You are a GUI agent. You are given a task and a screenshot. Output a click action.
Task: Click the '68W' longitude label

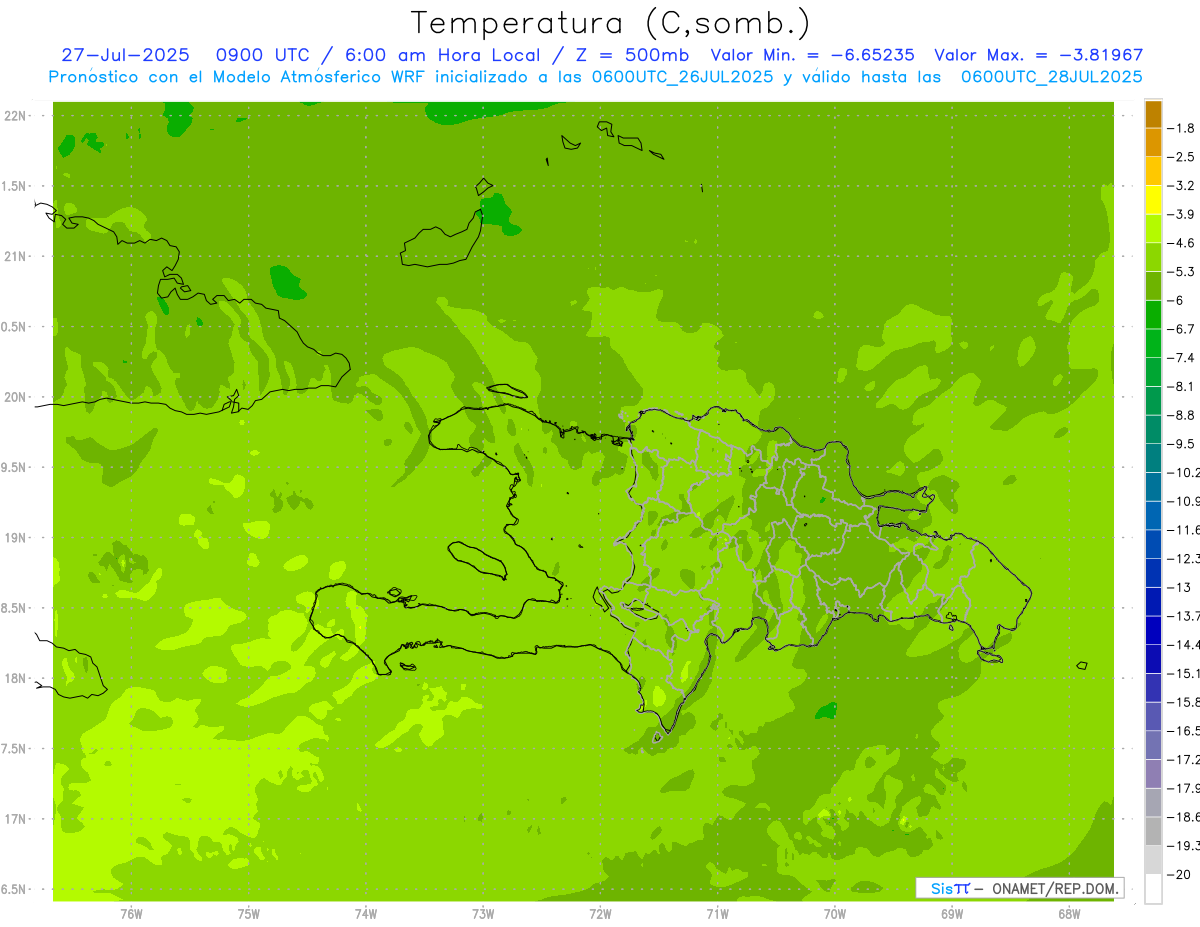(x=1069, y=914)
